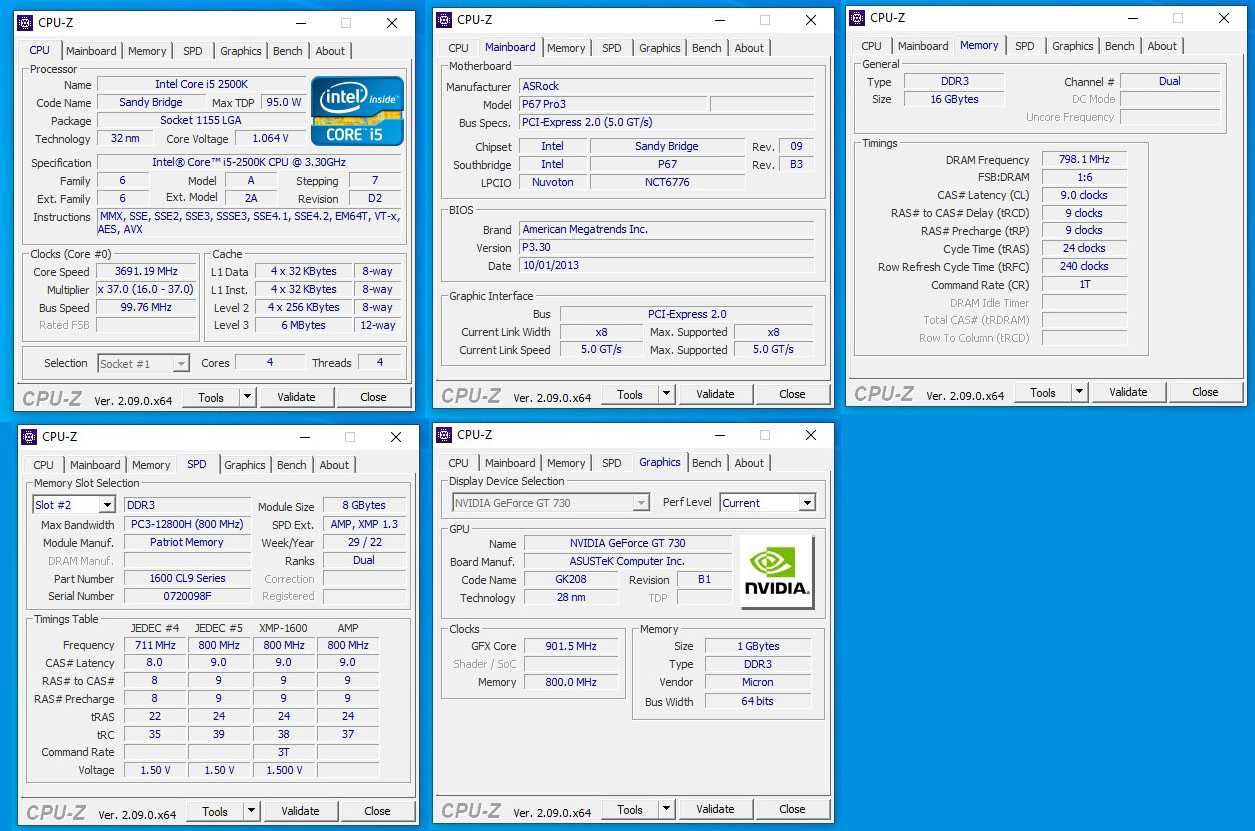Click CPU-Z title icon in Memory window

(x=858, y=17)
